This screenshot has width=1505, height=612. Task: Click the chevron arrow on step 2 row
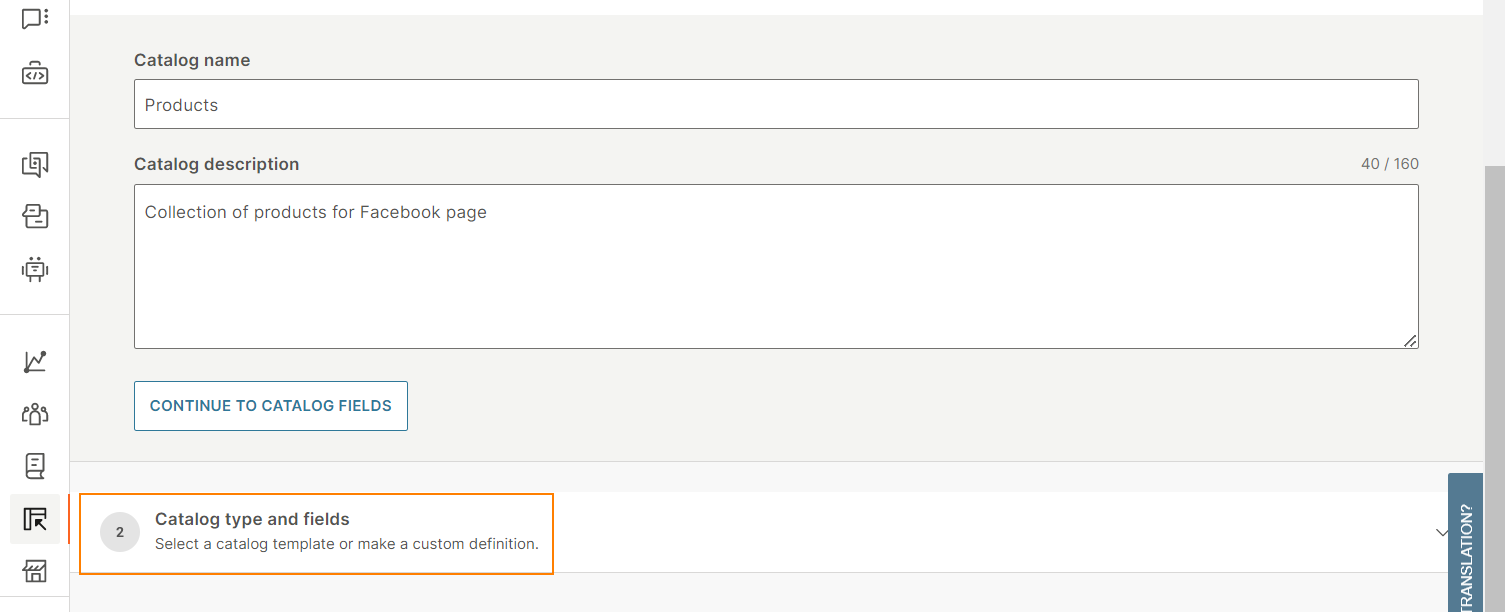[1442, 533]
